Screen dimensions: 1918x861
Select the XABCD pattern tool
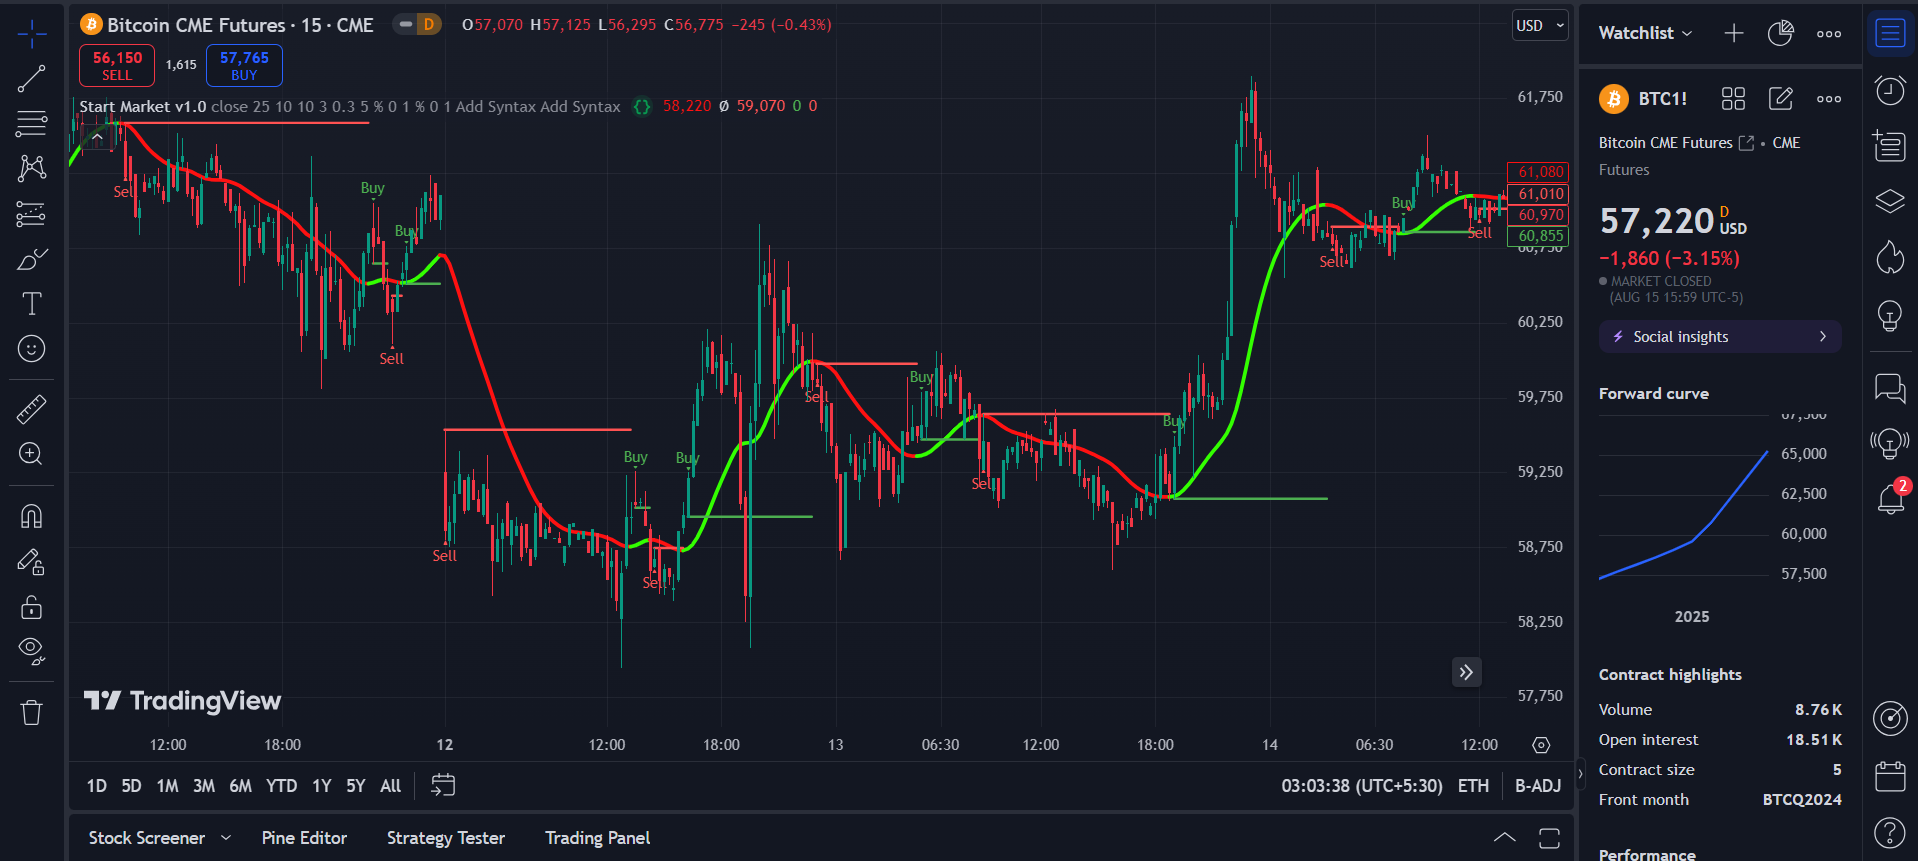click(32, 168)
